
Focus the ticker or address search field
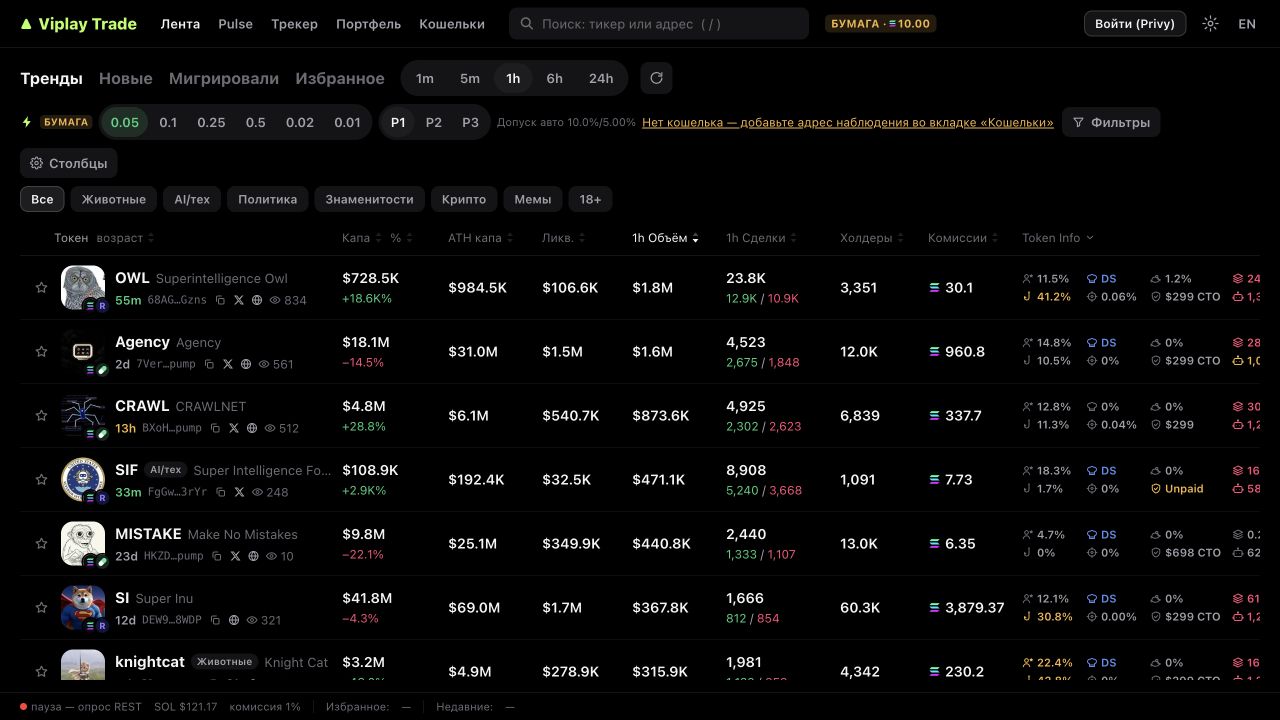point(659,24)
